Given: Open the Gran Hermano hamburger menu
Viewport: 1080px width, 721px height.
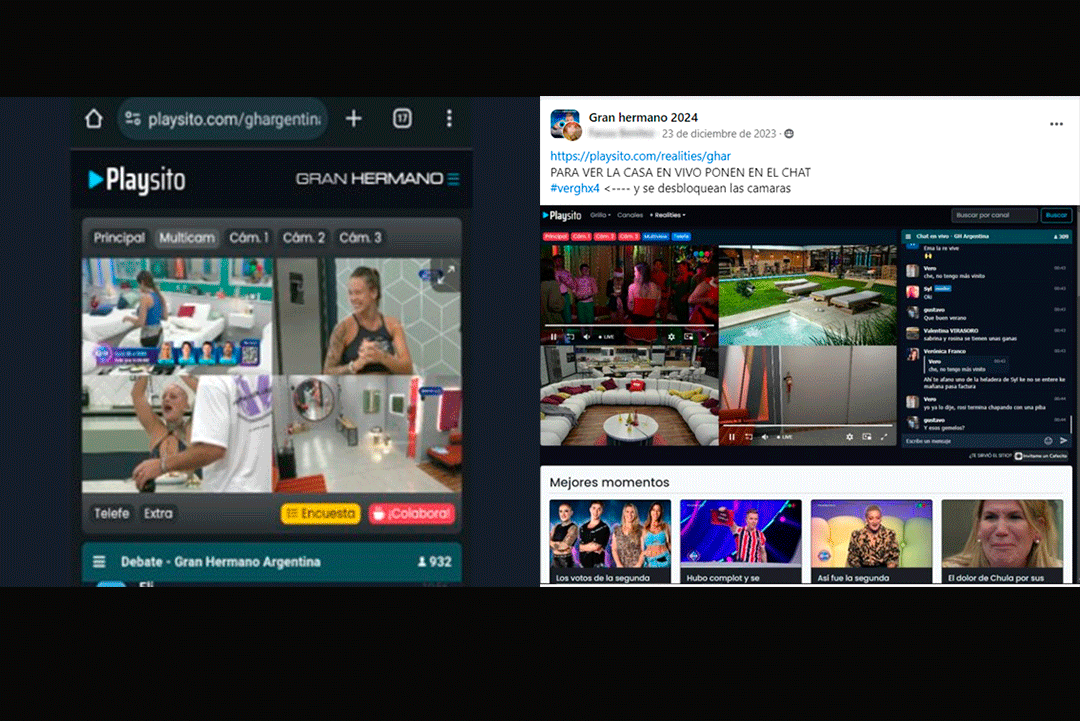Looking at the screenshot, I should pyautogui.click(x=453, y=179).
